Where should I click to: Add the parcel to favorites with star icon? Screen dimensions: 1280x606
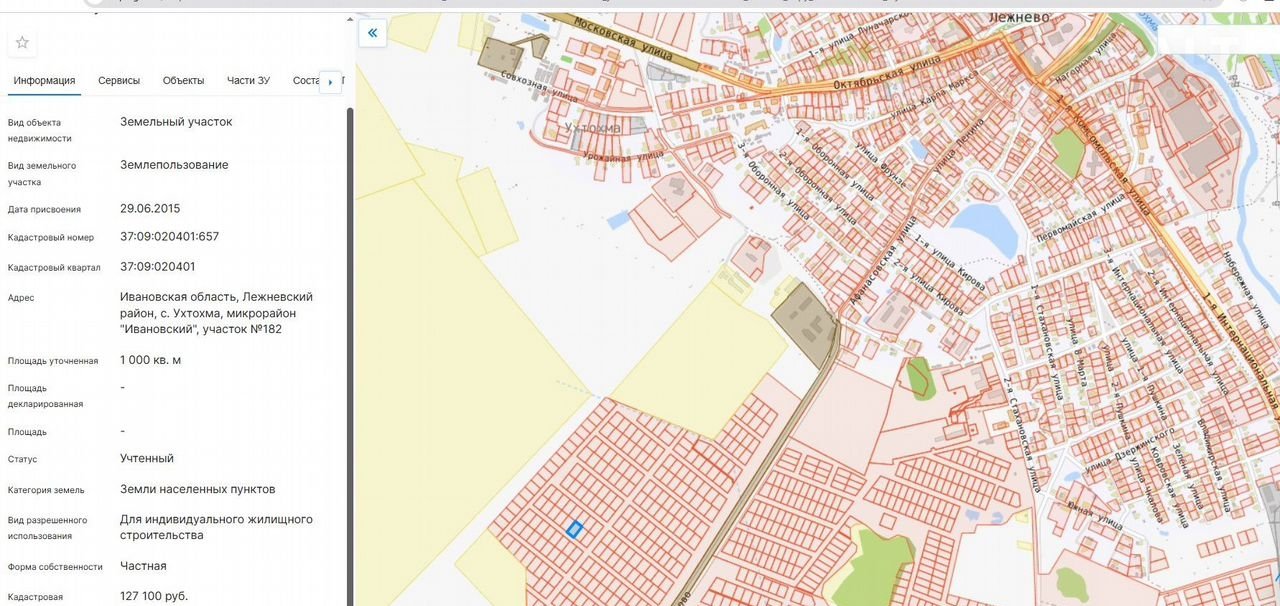tap(22, 42)
